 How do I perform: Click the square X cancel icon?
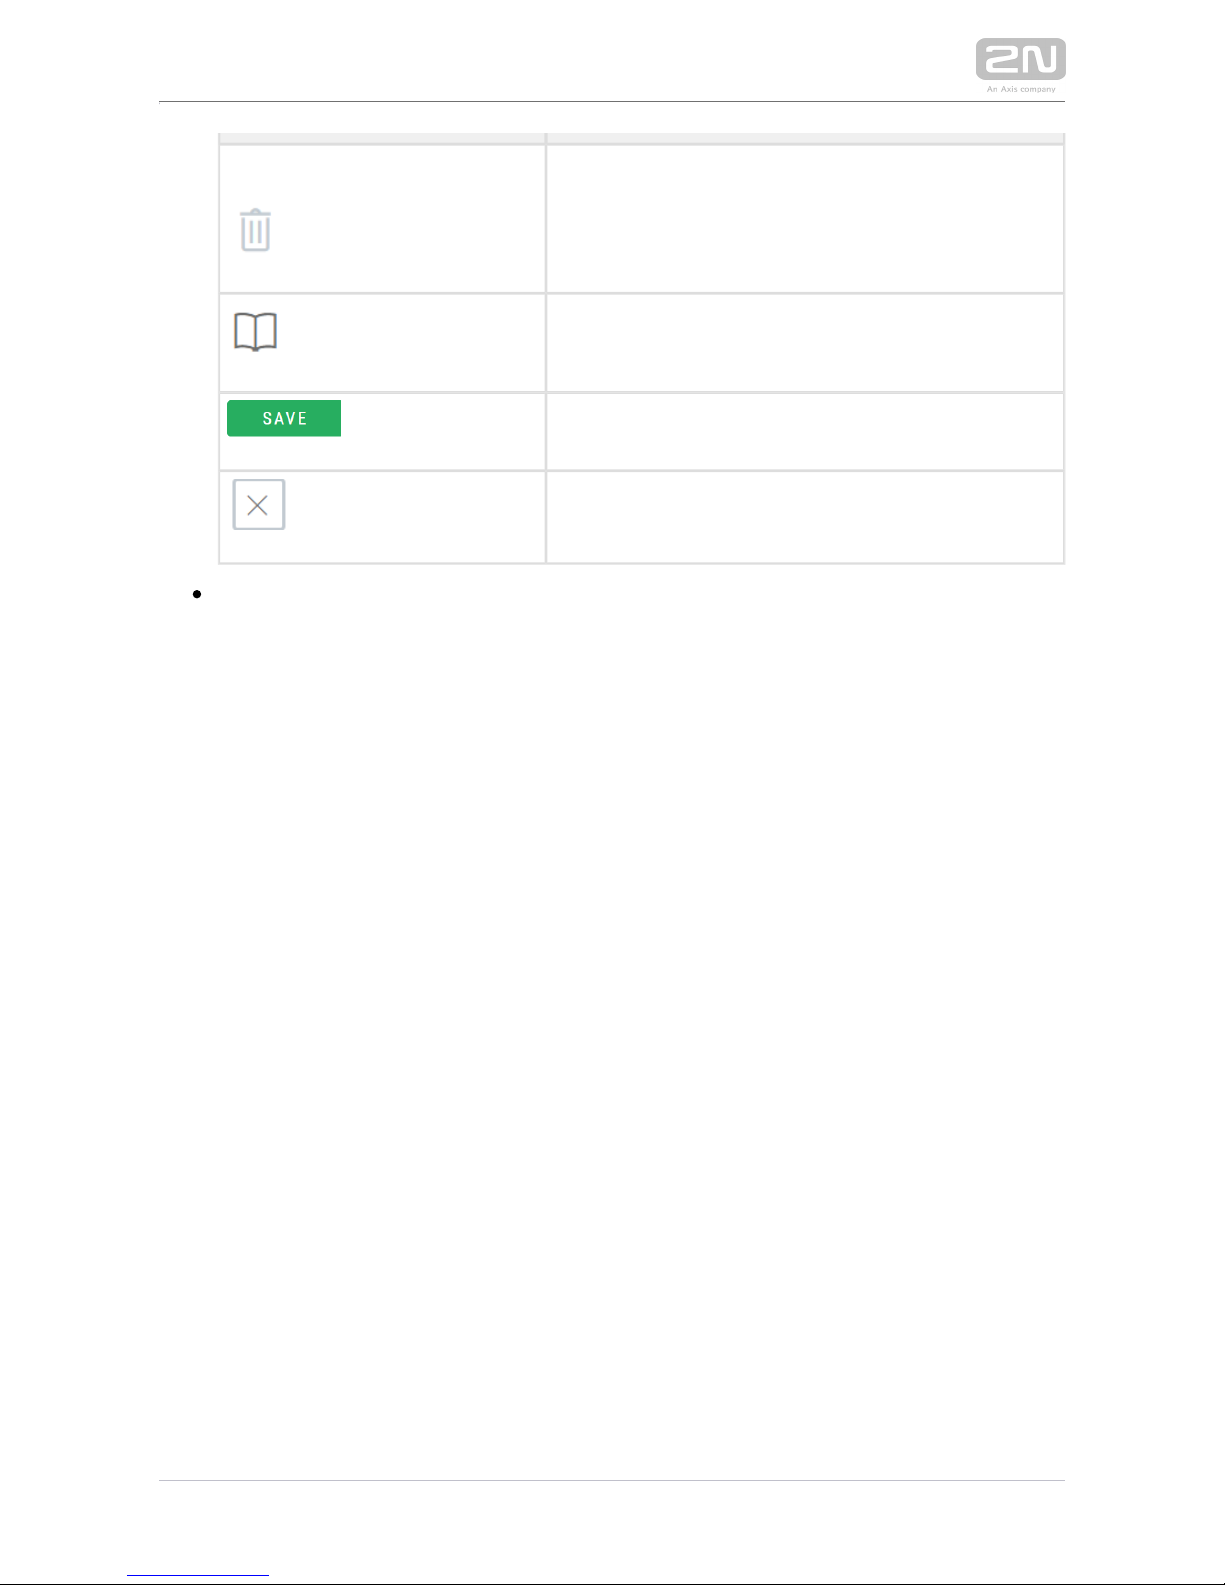coord(258,505)
